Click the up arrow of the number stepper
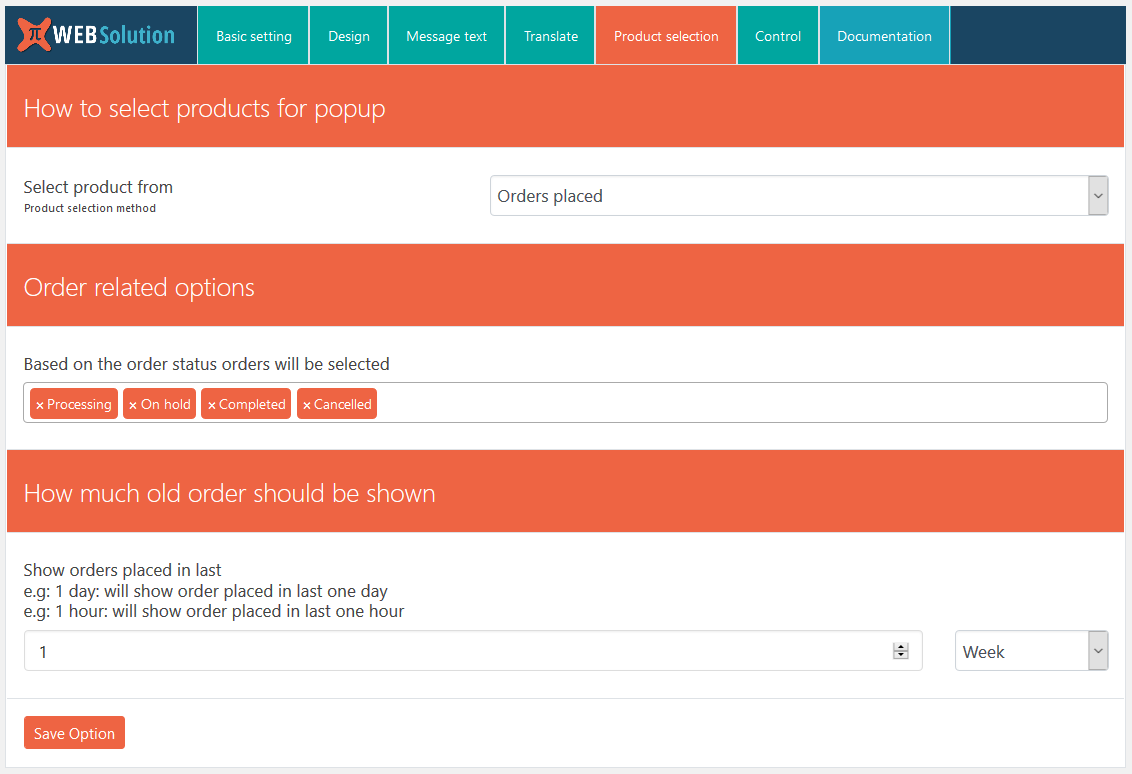Screen dimensions: 1132x774 click(900, 646)
